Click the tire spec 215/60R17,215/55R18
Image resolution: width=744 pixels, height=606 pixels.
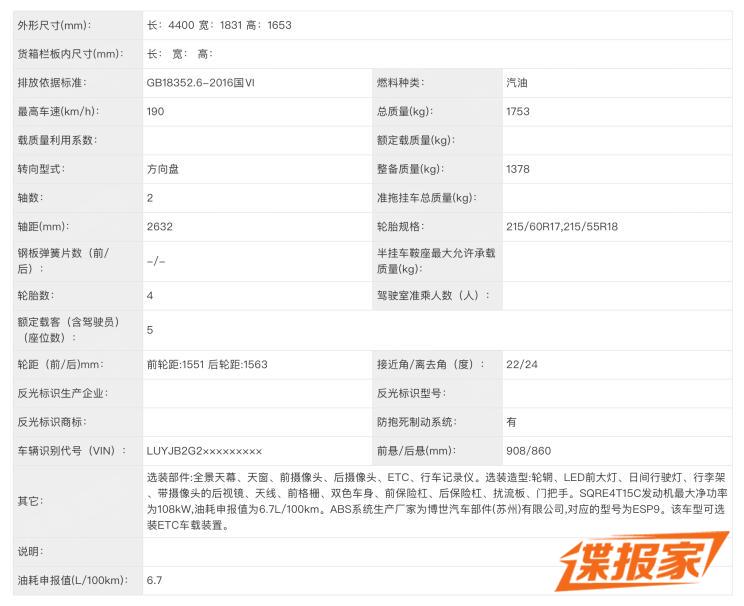[562, 227]
